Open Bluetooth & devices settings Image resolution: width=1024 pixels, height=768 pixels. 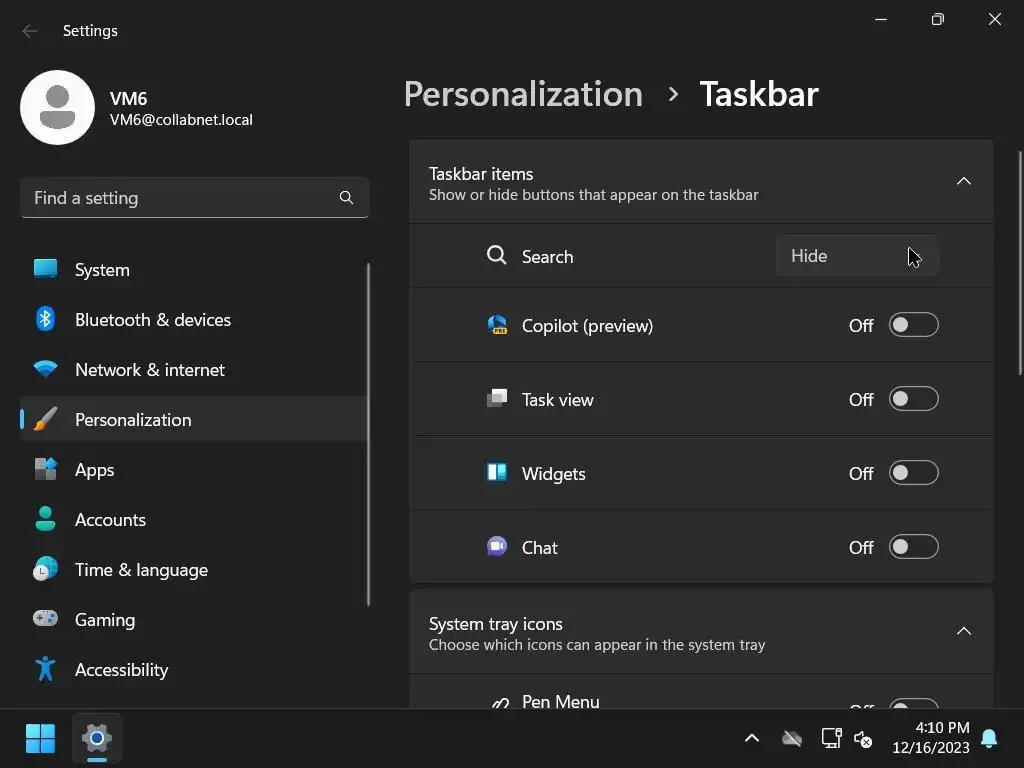pos(153,320)
